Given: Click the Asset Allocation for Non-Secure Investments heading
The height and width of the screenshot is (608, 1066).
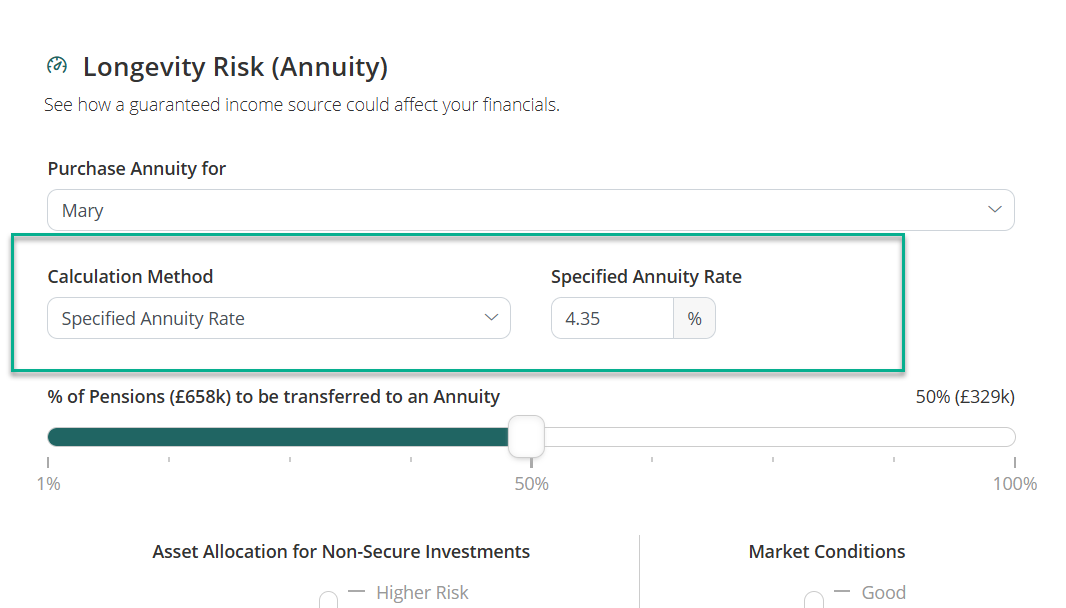Looking at the screenshot, I should [x=341, y=552].
